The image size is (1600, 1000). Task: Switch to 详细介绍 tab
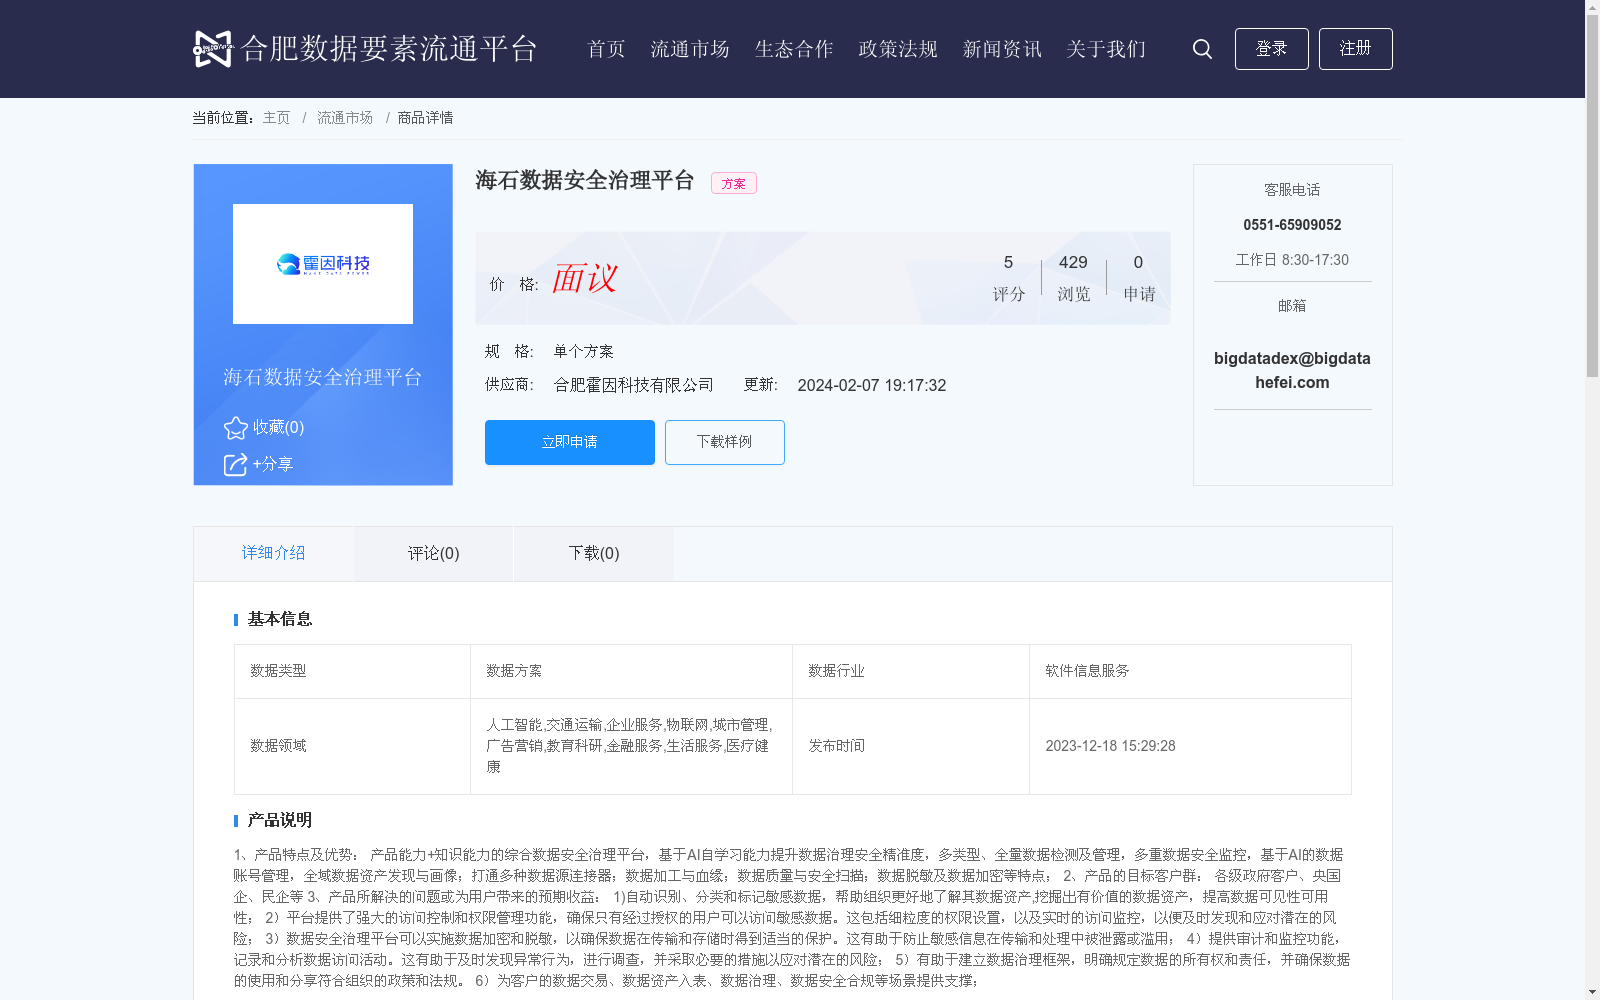pyautogui.click(x=273, y=553)
